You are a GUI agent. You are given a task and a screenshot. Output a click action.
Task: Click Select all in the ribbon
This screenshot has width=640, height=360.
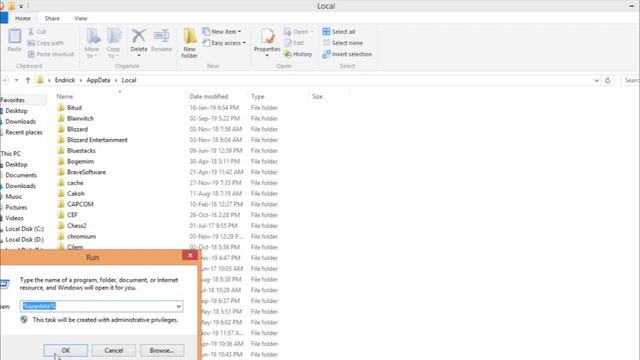click(x=339, y=31)
